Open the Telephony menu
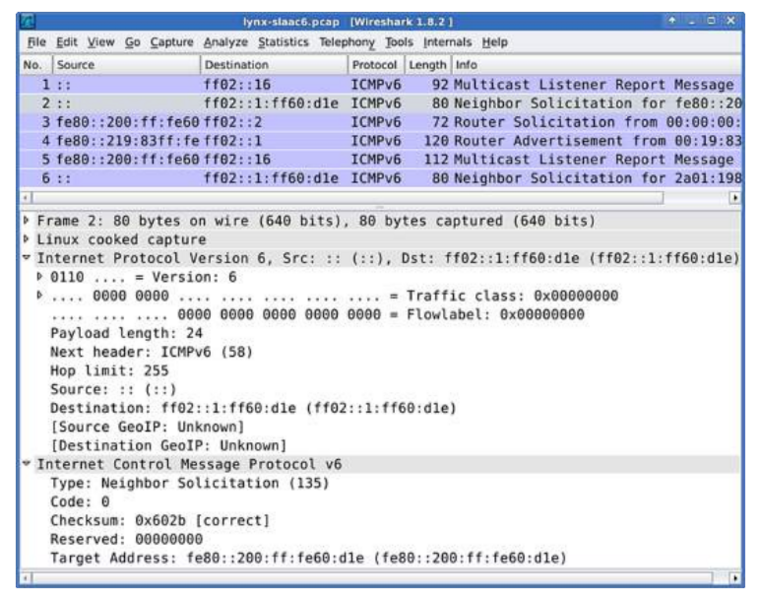 click(x=345, y=42)
